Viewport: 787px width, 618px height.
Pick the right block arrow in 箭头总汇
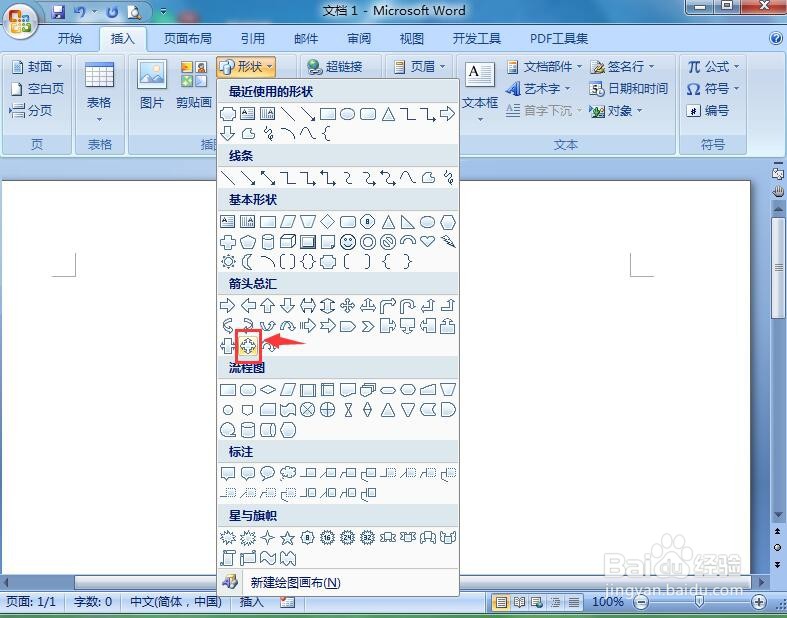[227, 305]
